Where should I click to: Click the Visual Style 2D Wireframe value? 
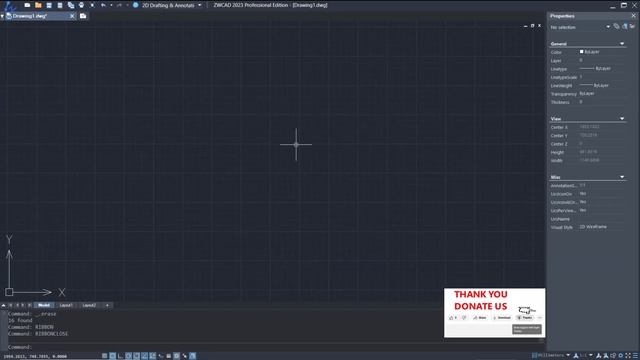(x=593, y=227)
